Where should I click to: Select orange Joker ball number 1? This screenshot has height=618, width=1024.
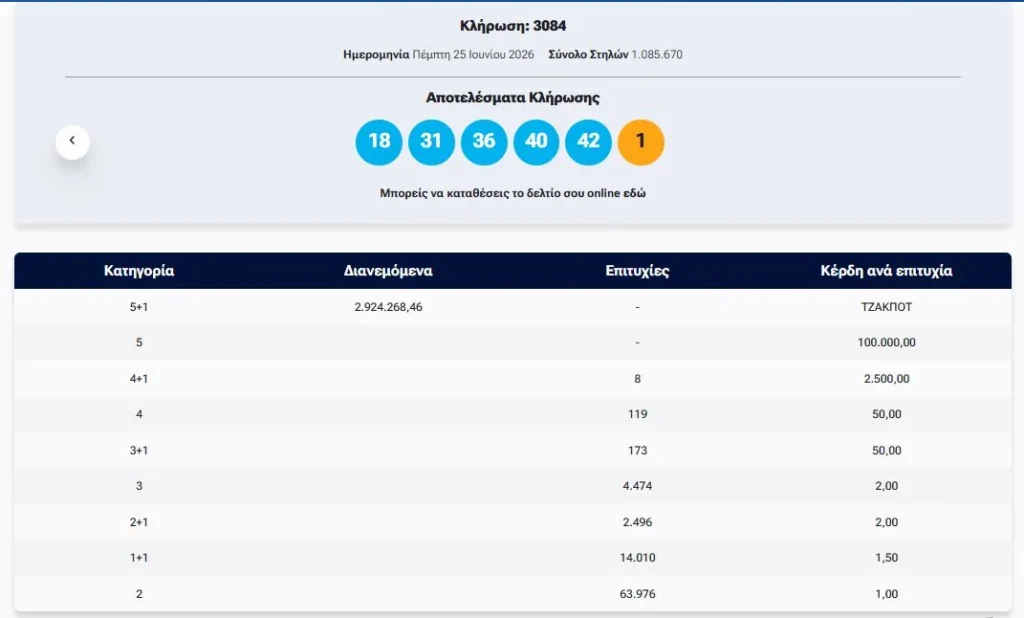(x=641, y=142)
